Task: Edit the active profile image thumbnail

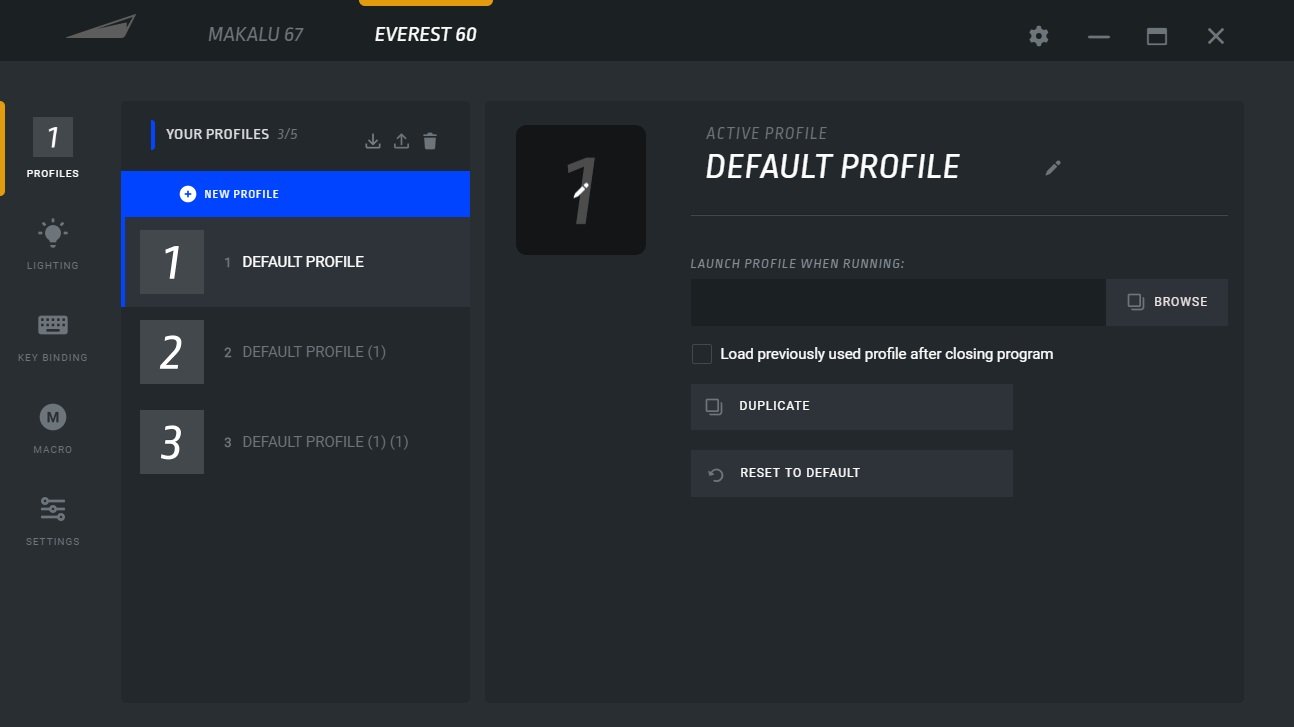Action: tap(581, 190)
